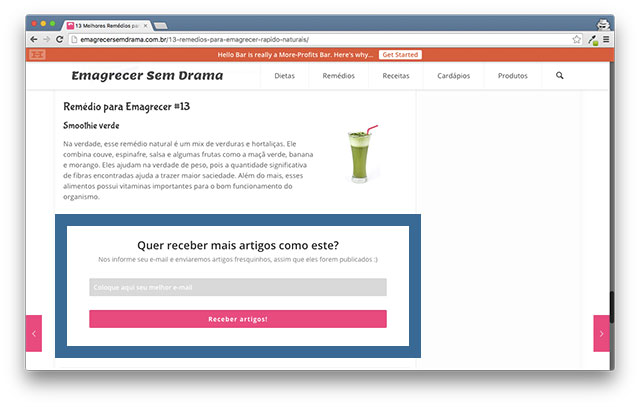This screenshot has height=407, width=640.
Task: Open the Chrome hamburger menu
Action: (x=606, y=39)
